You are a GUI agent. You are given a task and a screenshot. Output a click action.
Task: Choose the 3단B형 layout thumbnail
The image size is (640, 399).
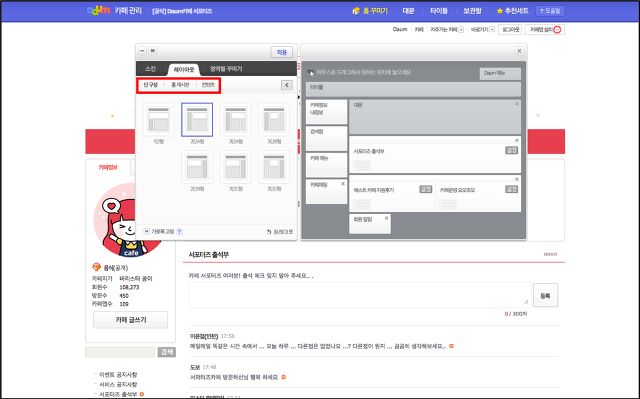click(x=274, y=120)
